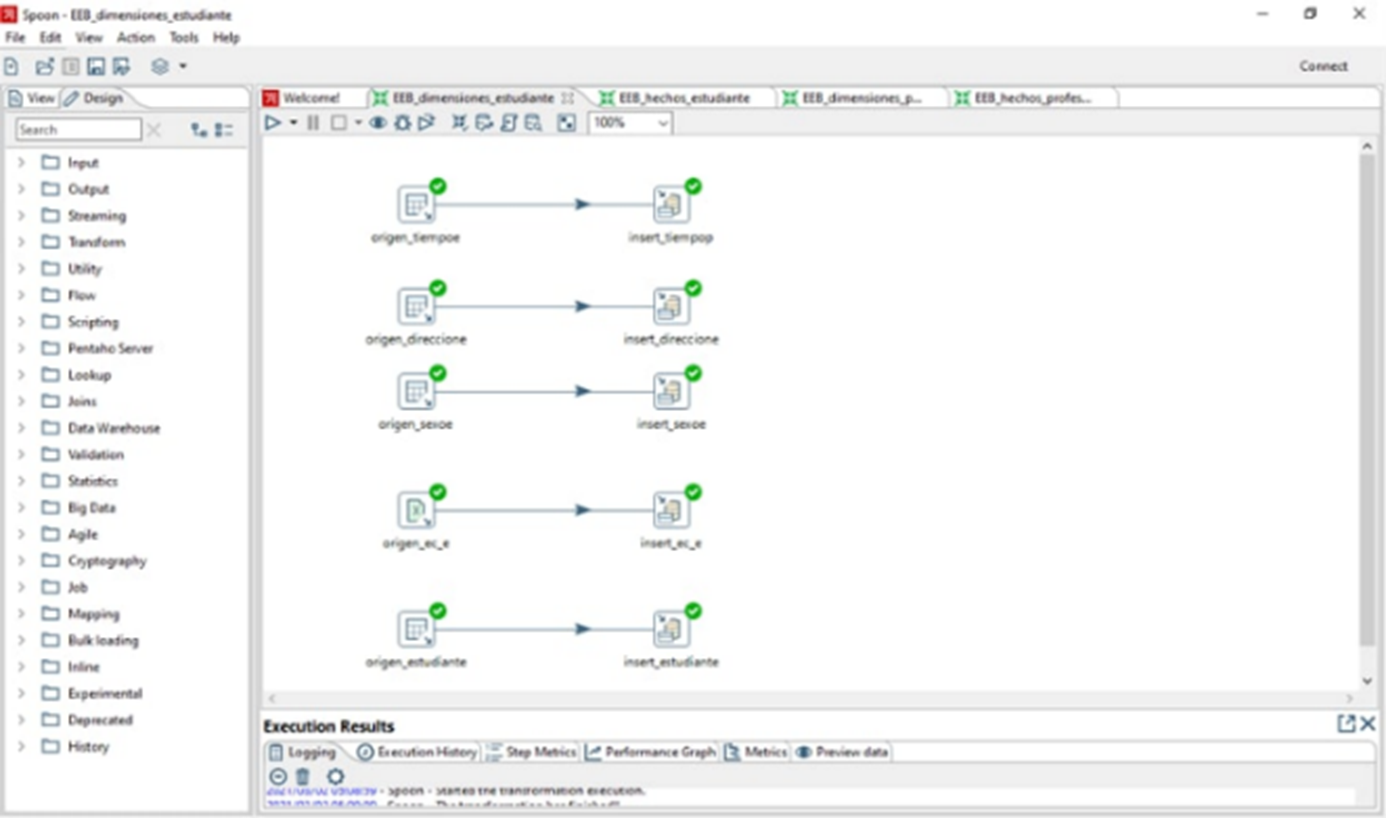The height and width of the screenshot is (818, 1386).
Task: Click the Verify transformation icon
Action: click(x=460, y=122)
